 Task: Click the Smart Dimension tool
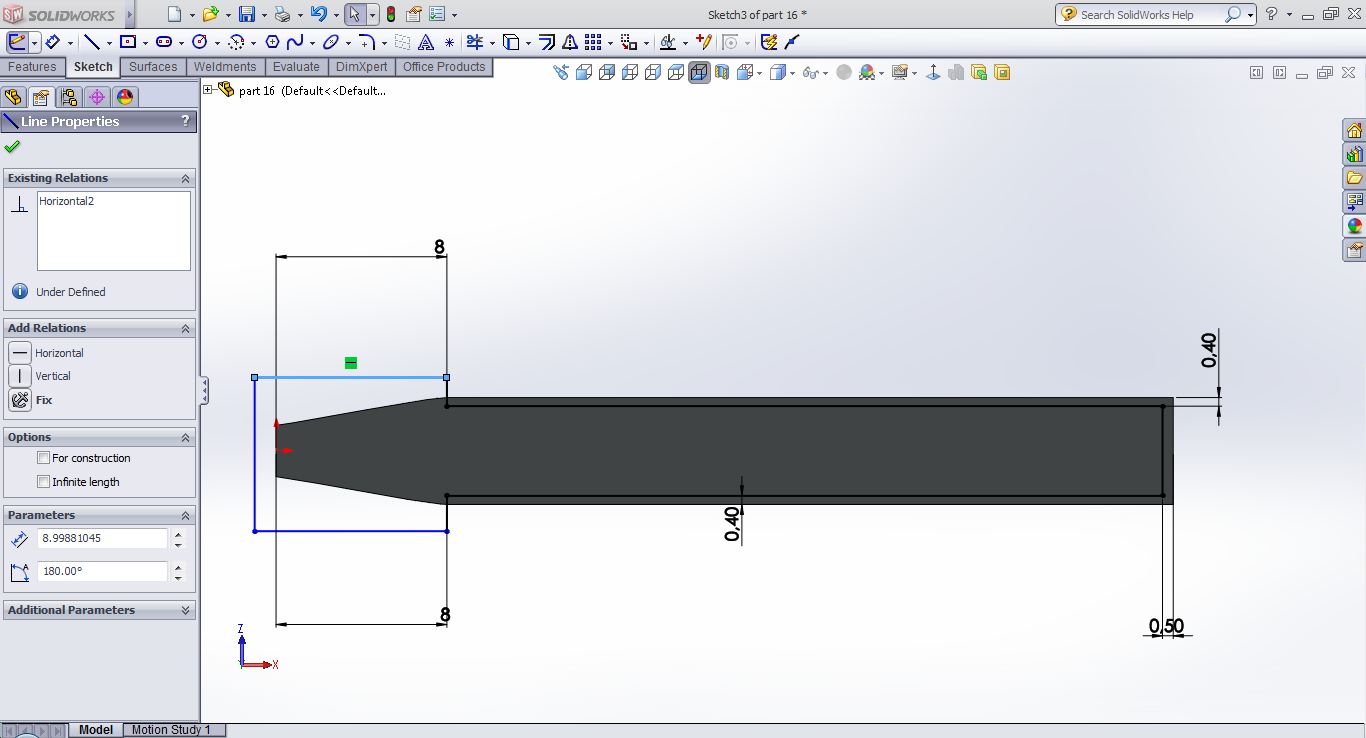click(x=51, y=42)
